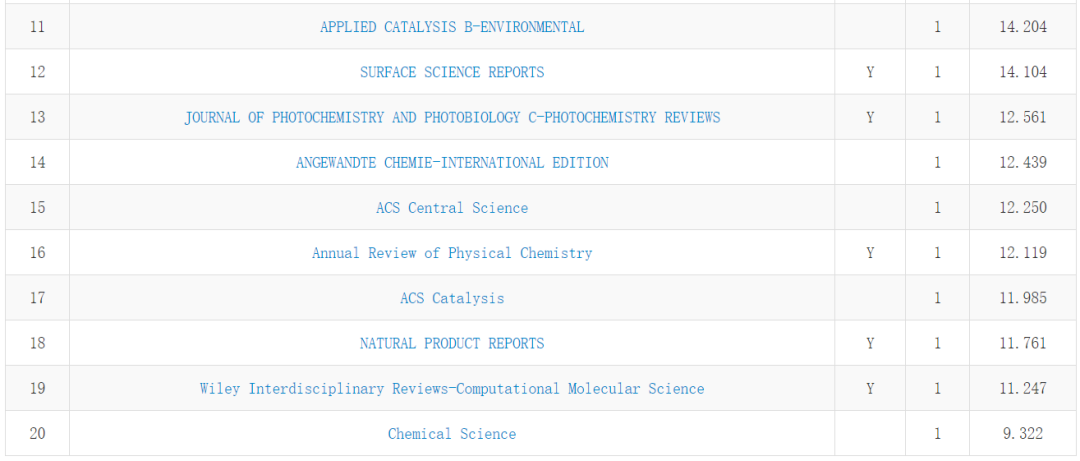1080x461 pixels.
Task: Click the NATURAL PRODUCT REPORTS link
Action: (452, 343)
